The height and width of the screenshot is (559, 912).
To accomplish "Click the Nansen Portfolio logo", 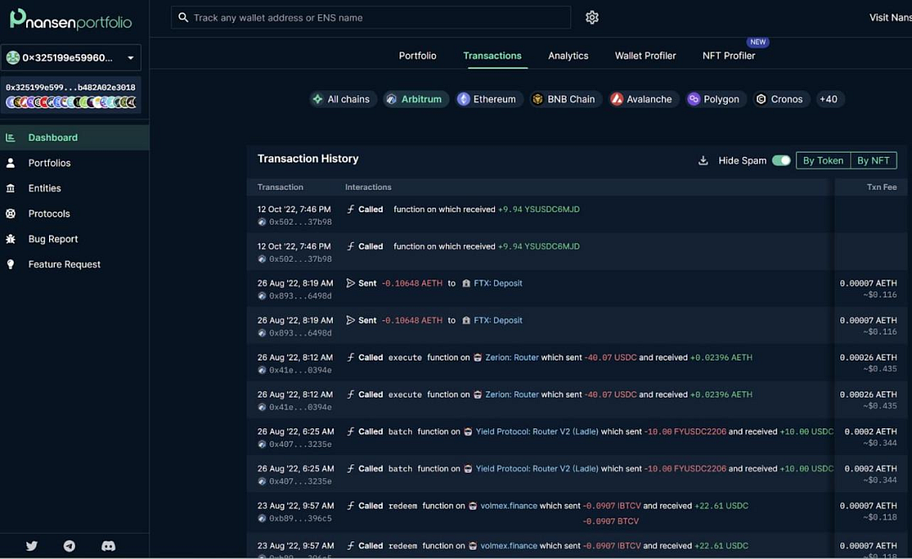I will (x=70, y=19).
